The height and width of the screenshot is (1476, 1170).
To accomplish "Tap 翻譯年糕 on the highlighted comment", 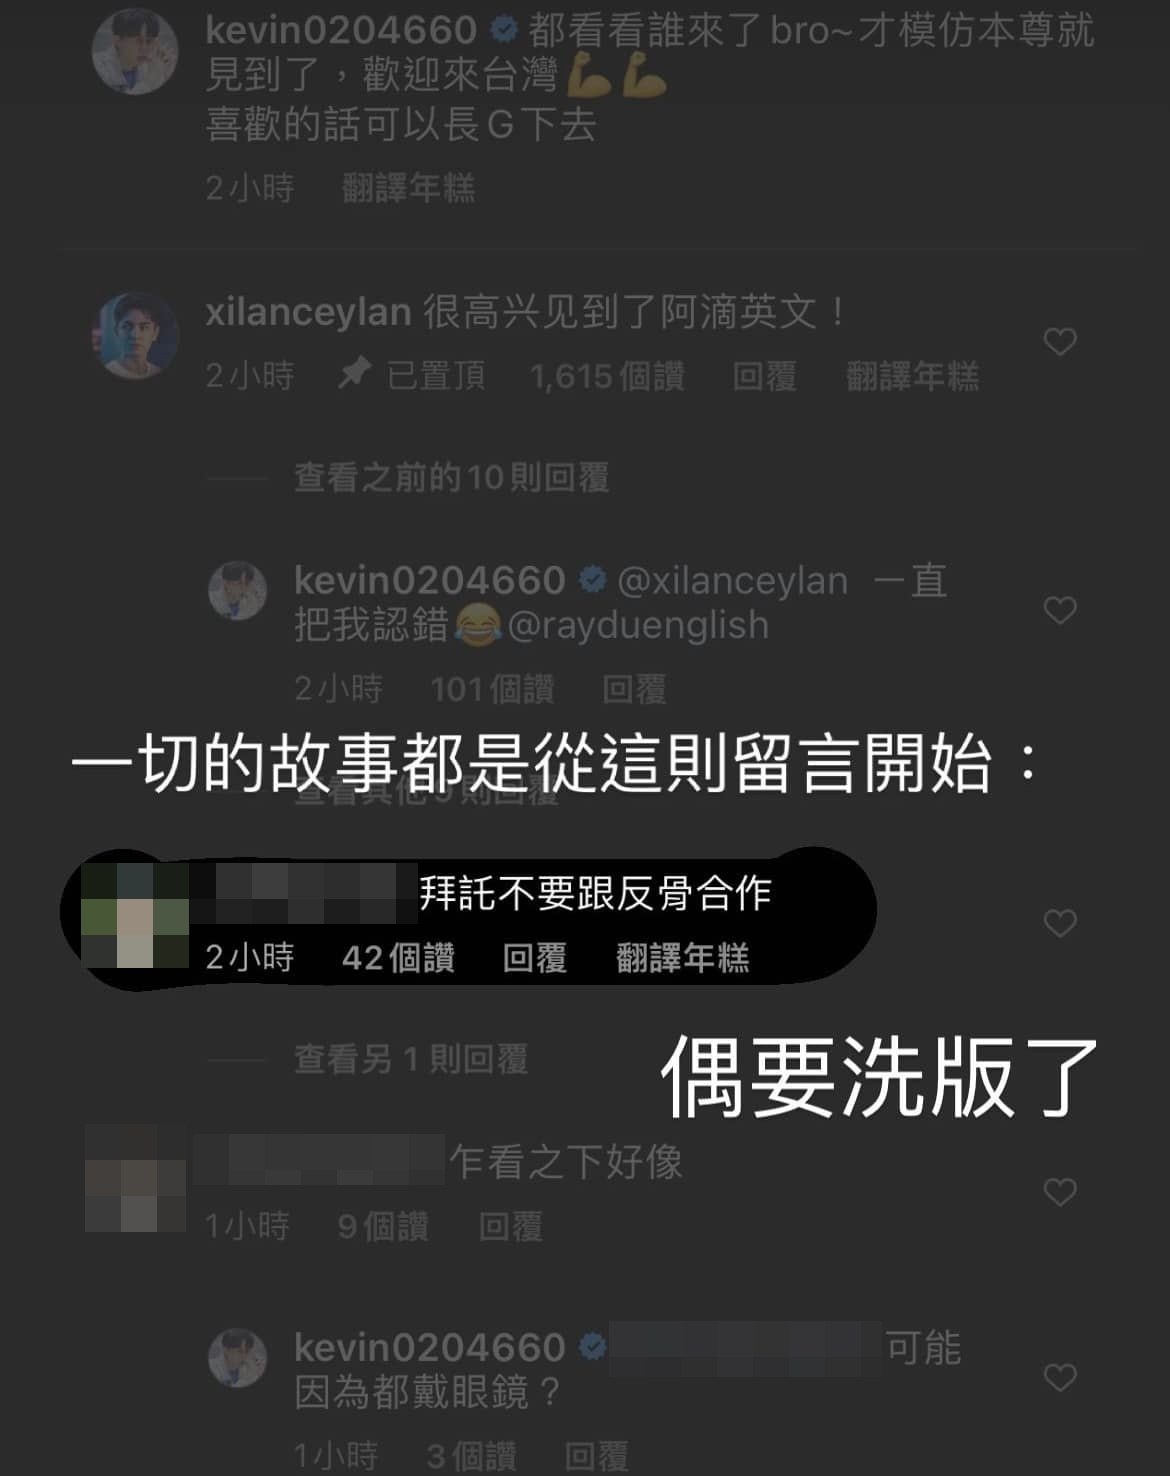I will (682, 958).
